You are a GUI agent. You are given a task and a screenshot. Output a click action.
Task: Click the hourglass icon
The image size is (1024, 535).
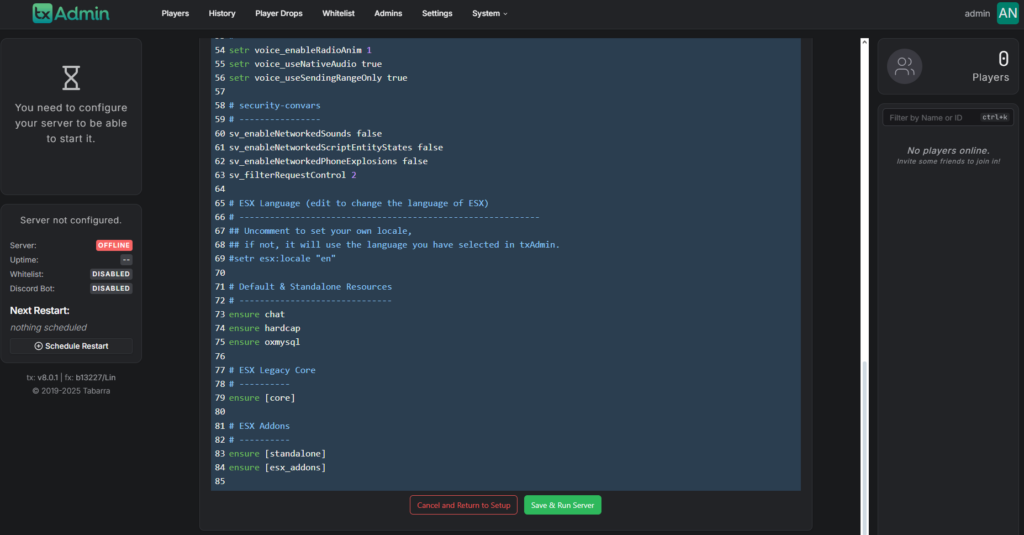[x=71, y=78]
